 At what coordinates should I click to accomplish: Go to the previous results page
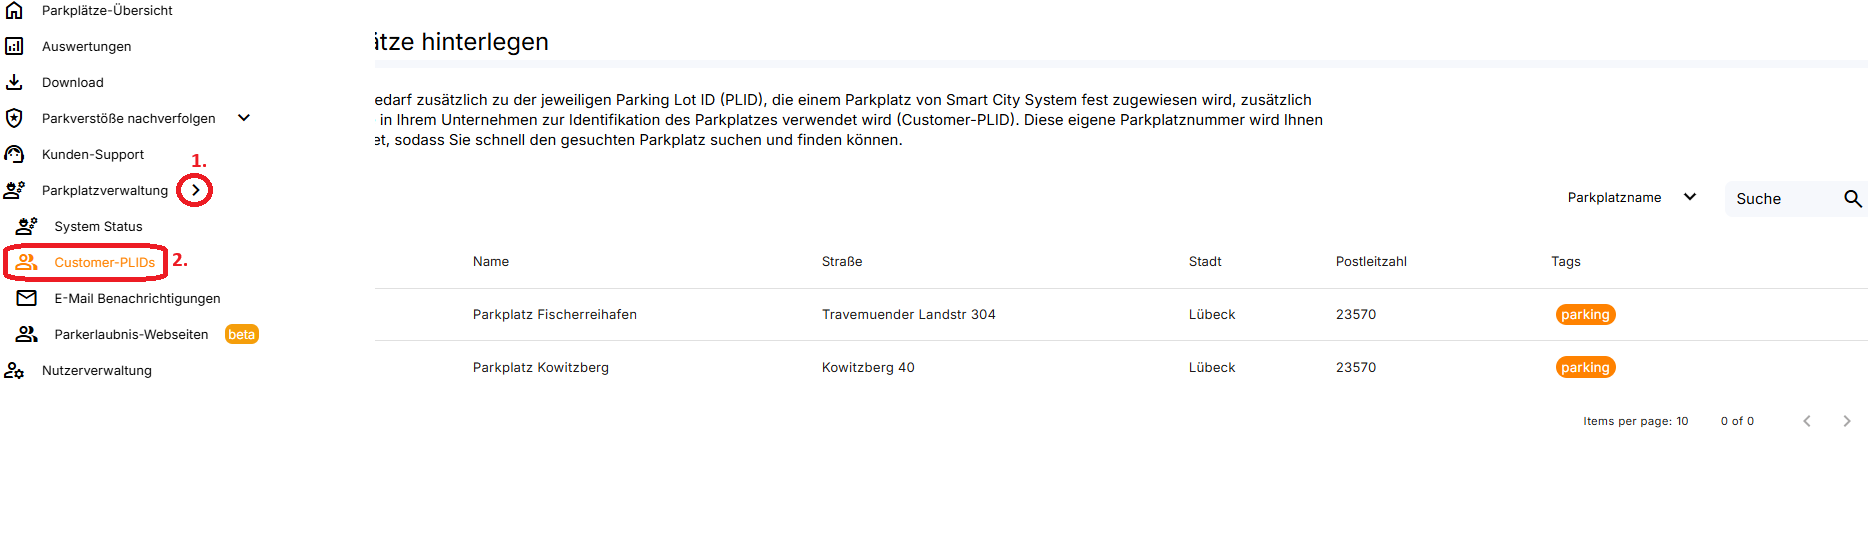point(1806,421)
